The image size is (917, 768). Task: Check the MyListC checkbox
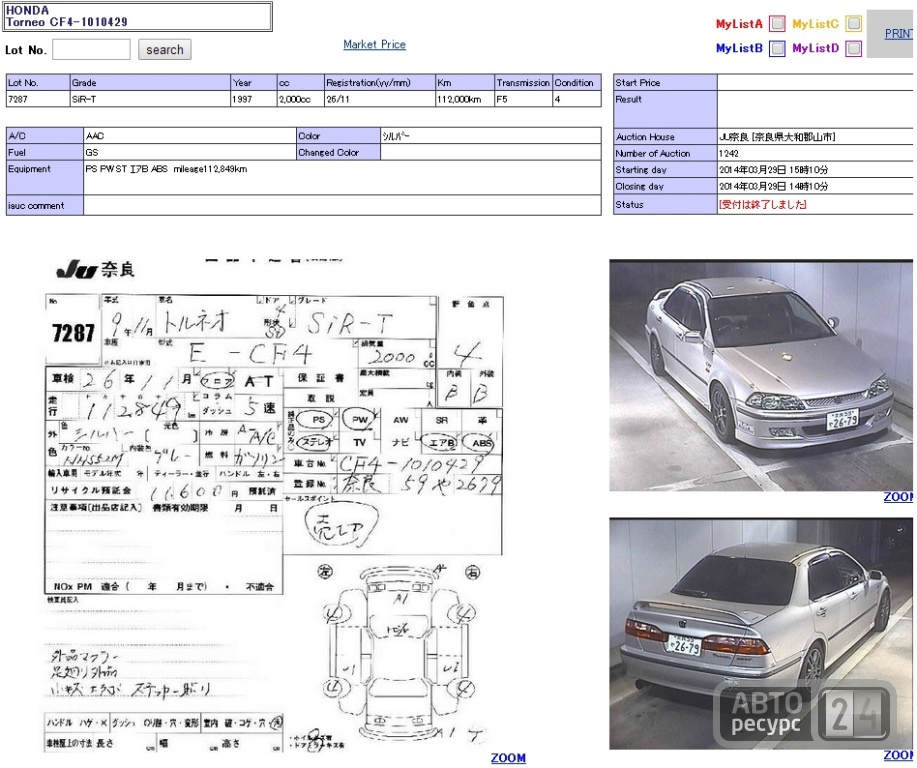click(854, 23)
